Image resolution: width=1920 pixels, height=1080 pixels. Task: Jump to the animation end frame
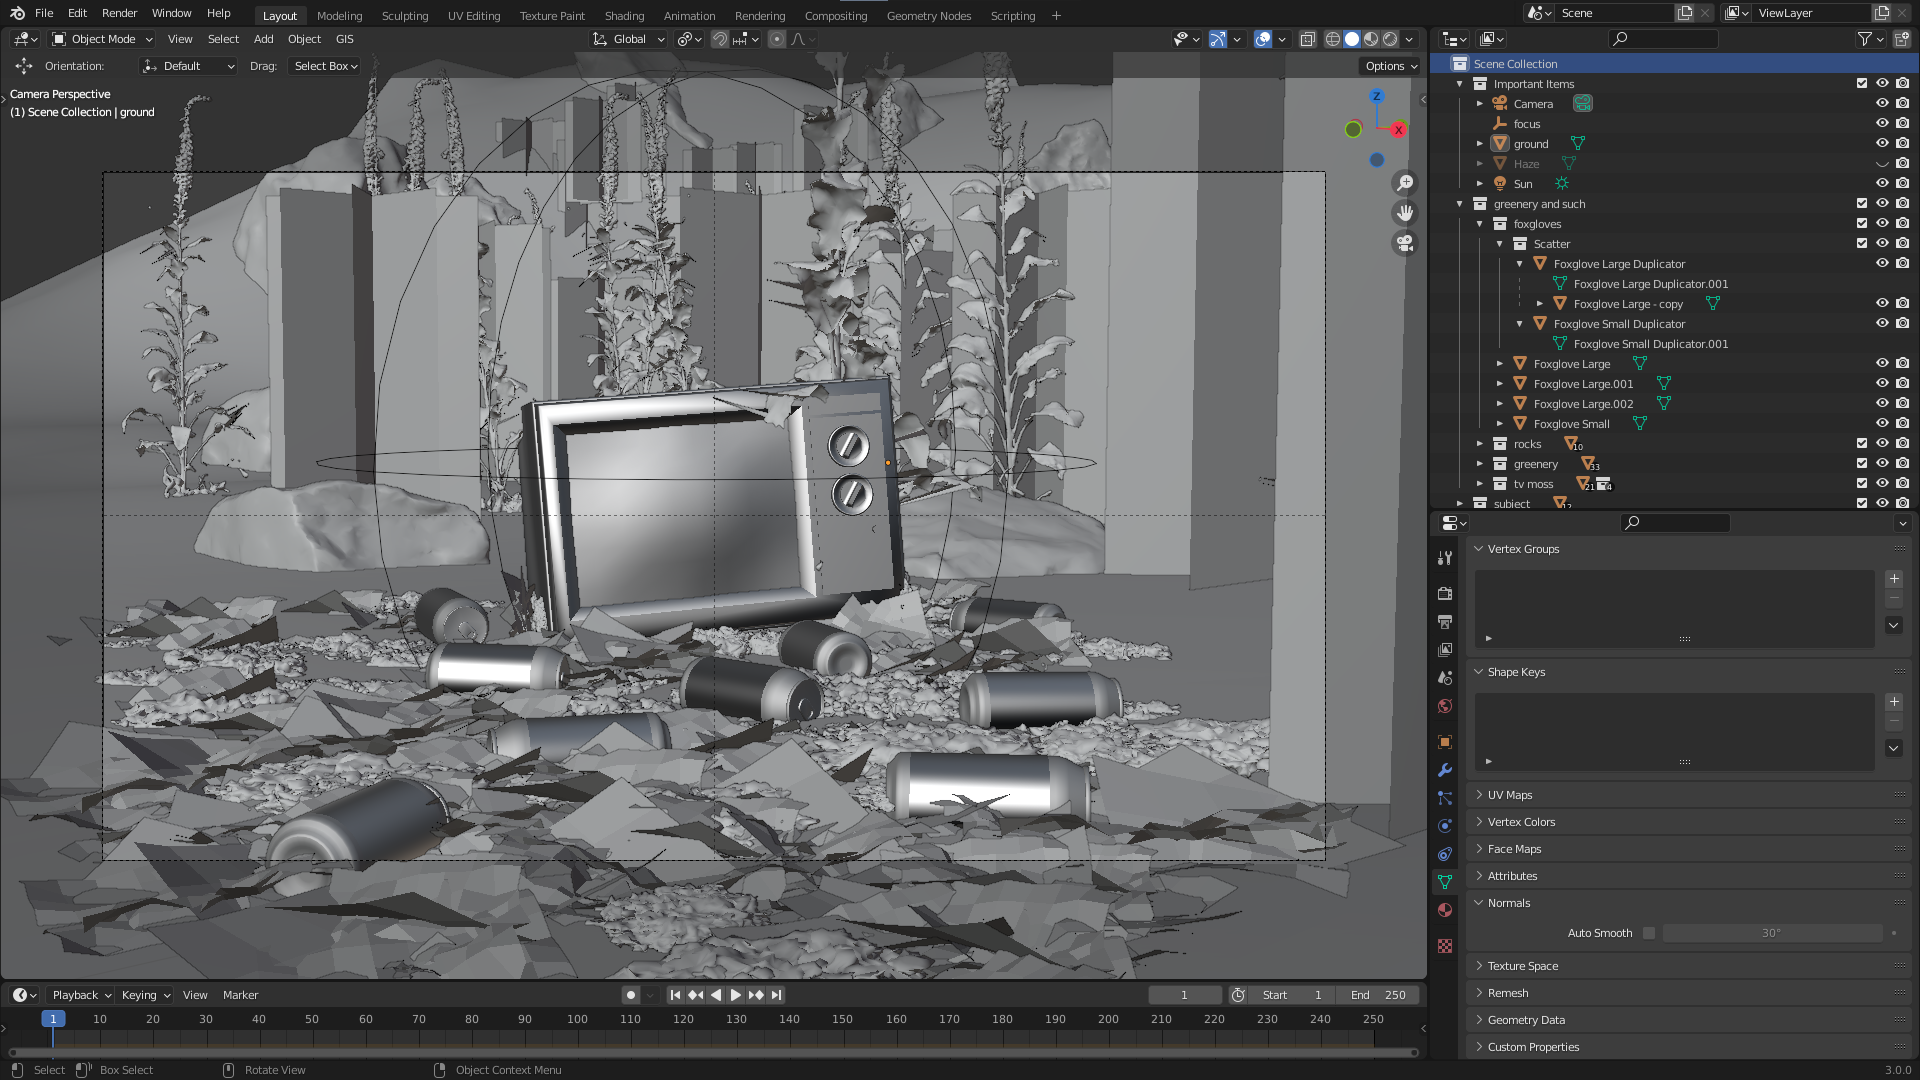(777, 995)
